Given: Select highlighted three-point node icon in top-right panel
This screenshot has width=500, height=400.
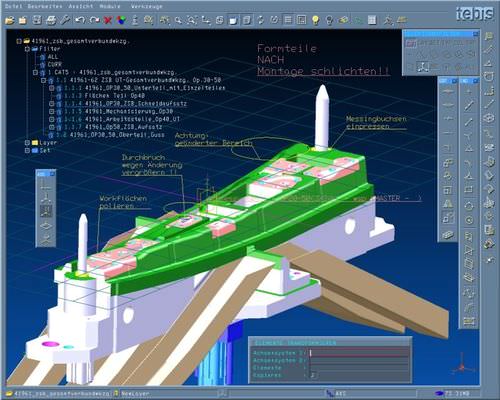Looking at the screenshot, I should click(423, 67).
